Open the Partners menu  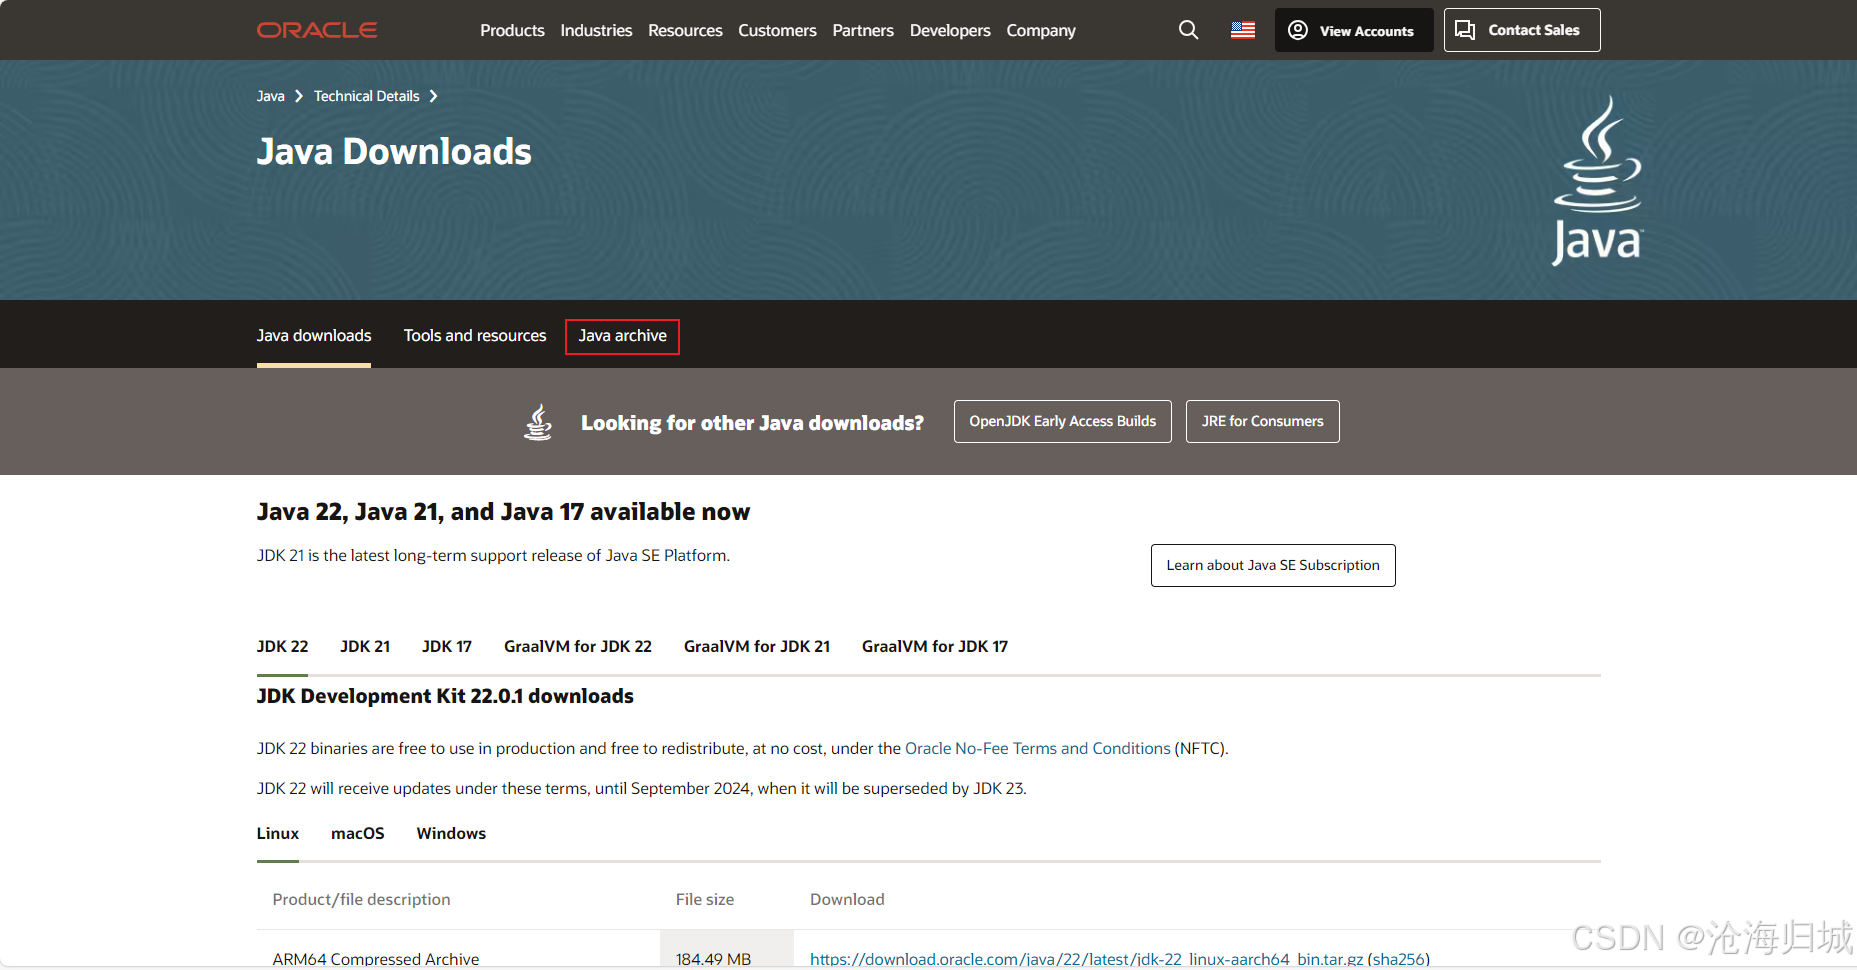point(863,31)
